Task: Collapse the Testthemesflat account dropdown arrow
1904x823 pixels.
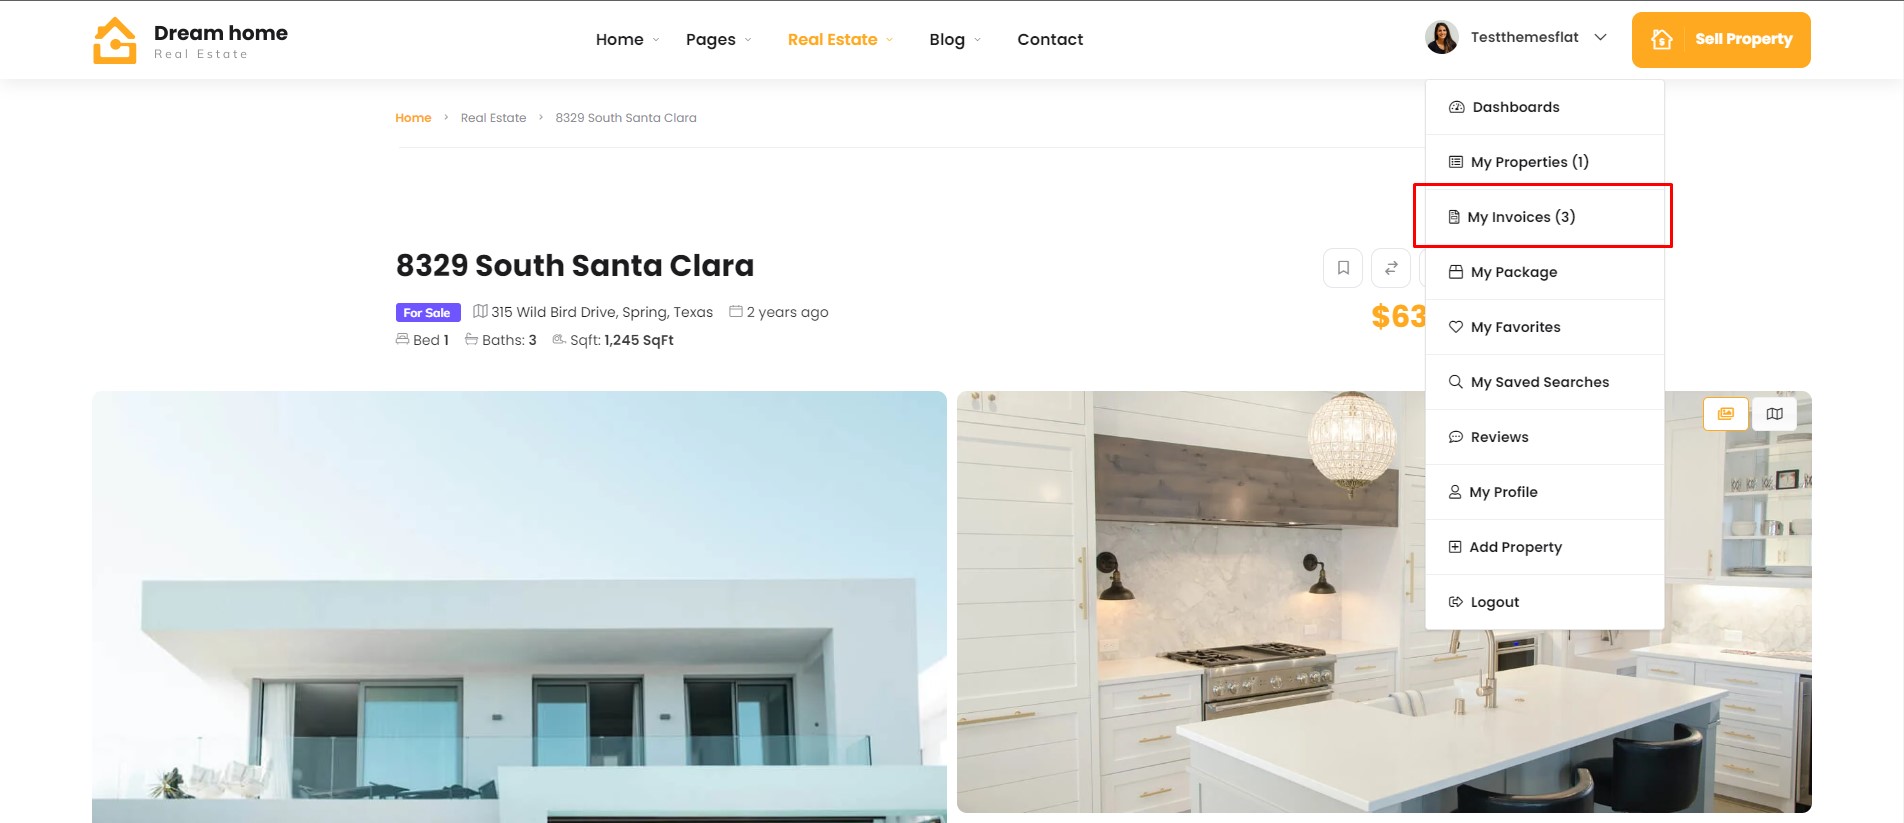Action: [x=1600, y=38]
